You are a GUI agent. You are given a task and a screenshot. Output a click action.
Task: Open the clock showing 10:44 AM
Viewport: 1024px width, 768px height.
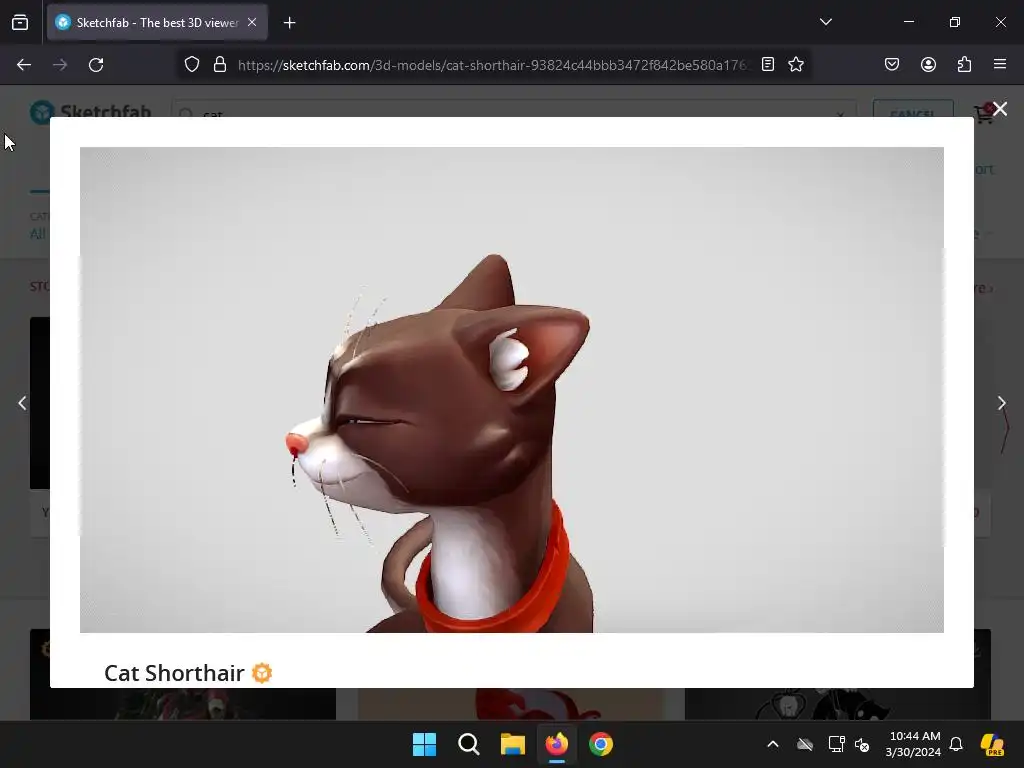click(x=914, y=744)
